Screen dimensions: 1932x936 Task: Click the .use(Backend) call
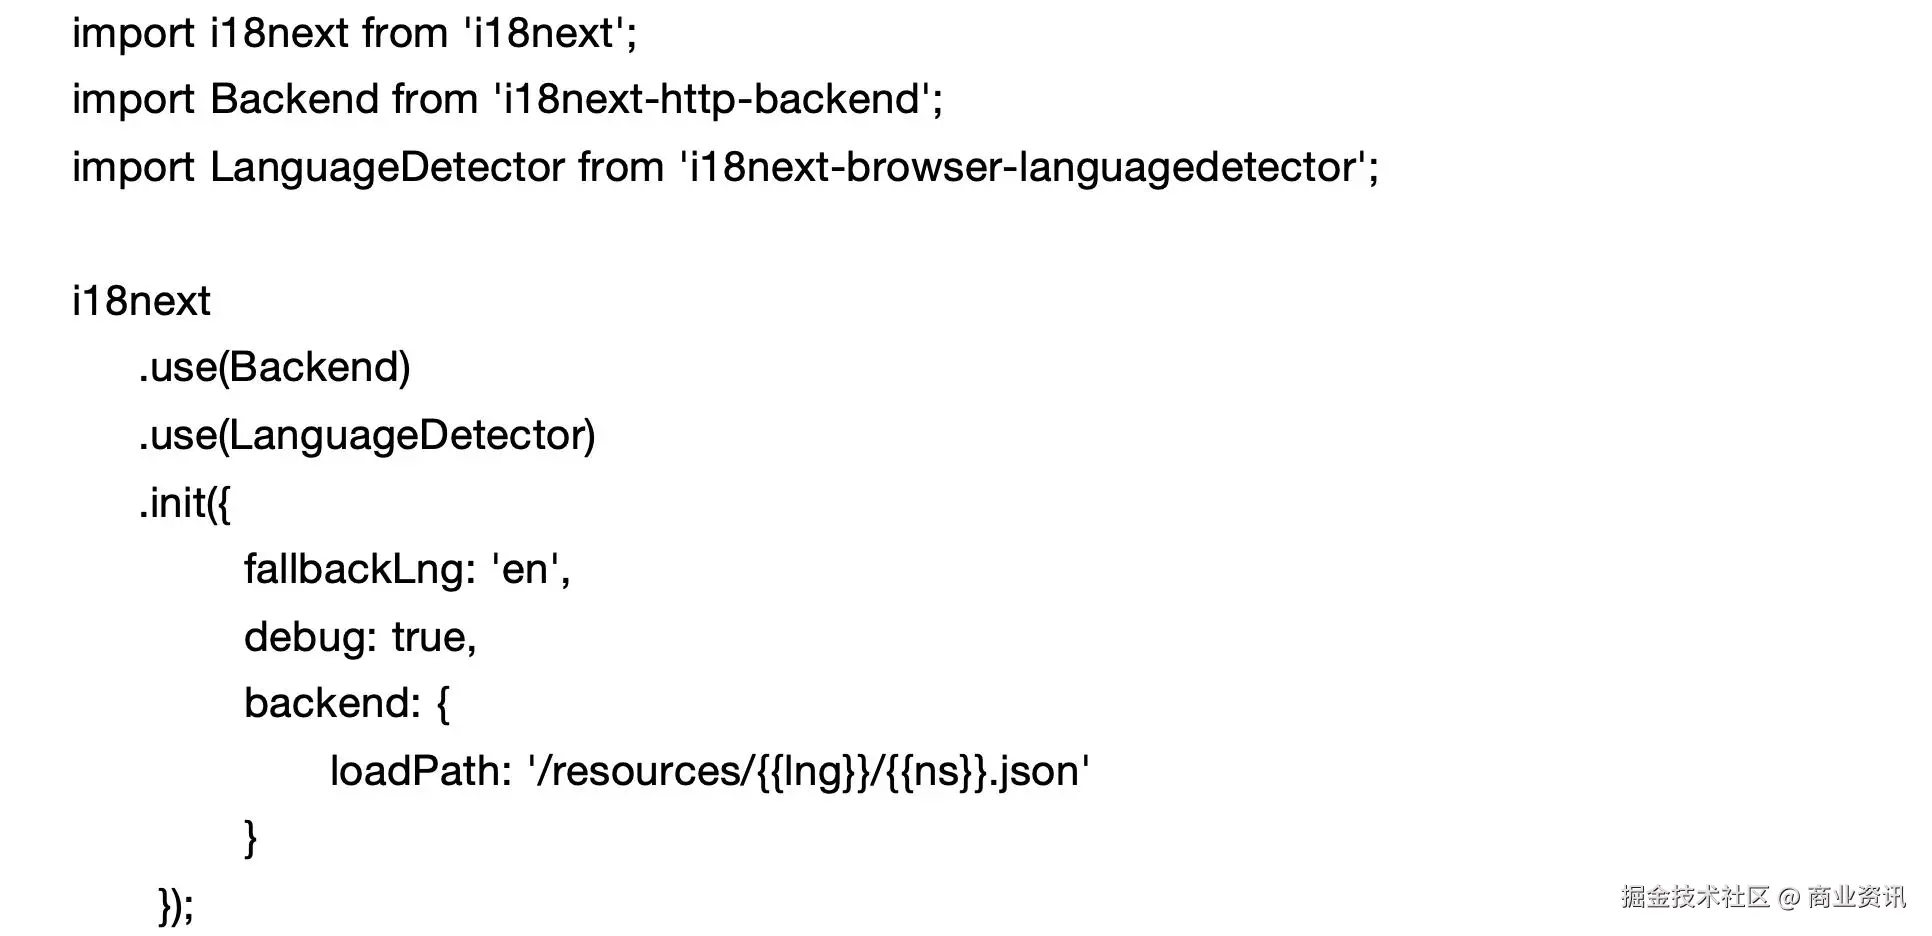(x=274, y=368)
